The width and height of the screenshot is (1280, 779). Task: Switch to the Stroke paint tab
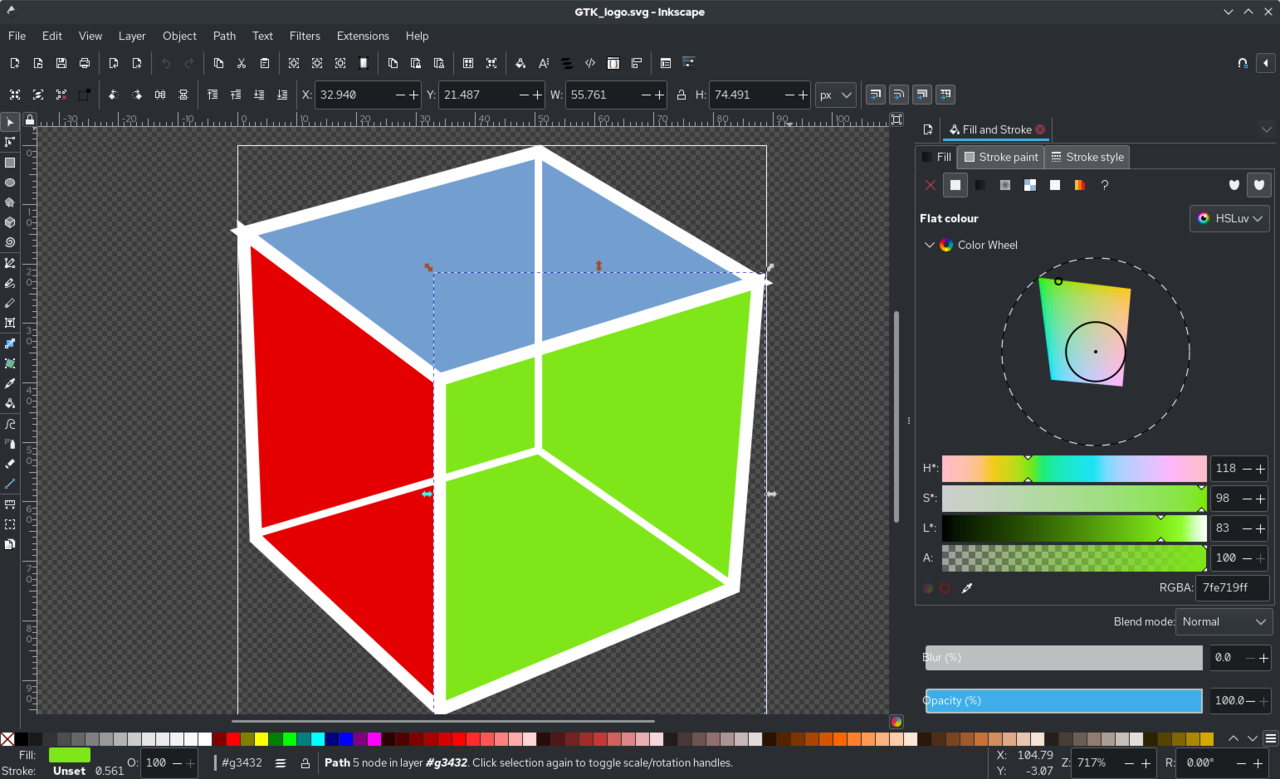pyautogui.click(x=1000, y=157)
